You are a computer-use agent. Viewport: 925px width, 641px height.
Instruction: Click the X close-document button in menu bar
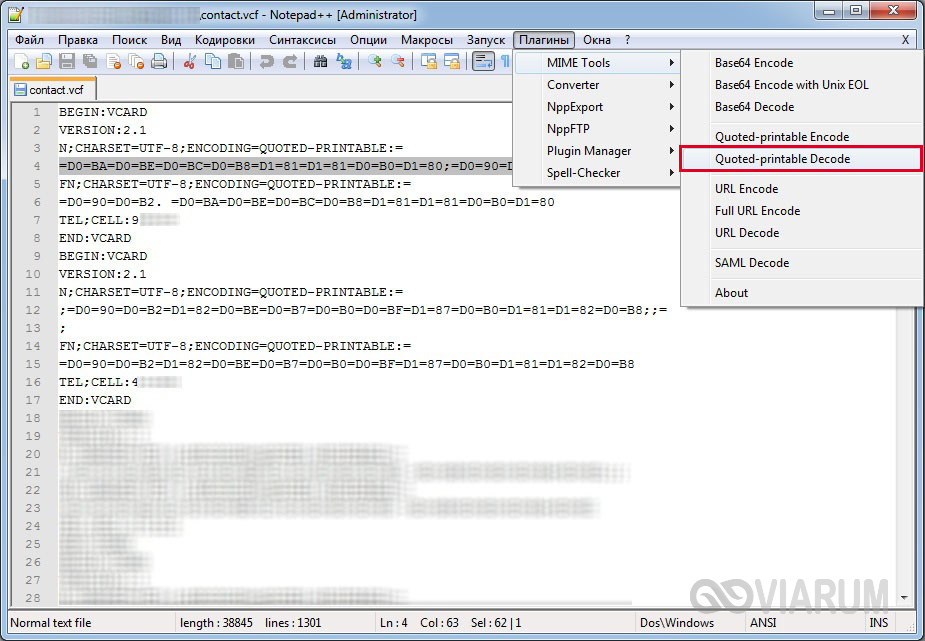pyautogui.click(x=905, y=40)
